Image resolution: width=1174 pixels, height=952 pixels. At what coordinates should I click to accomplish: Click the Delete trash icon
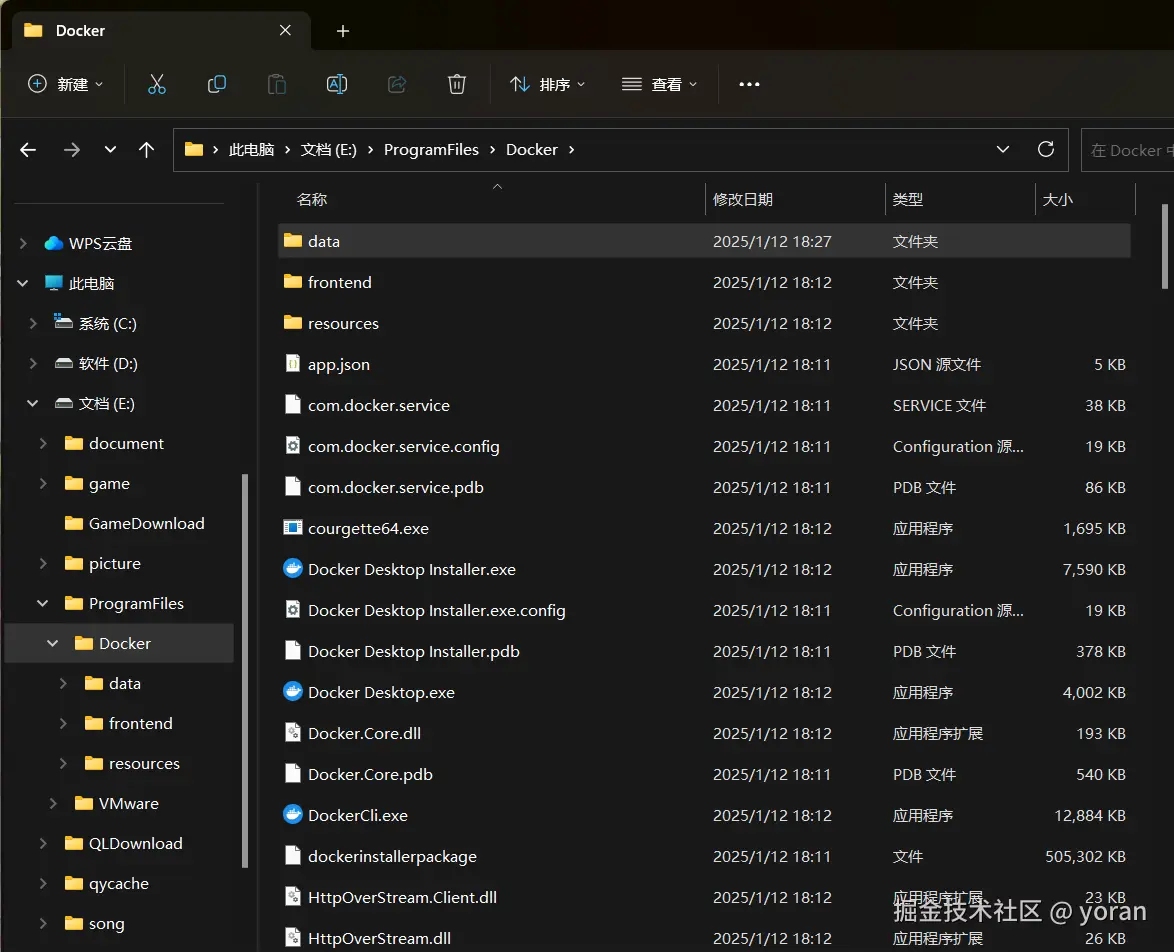click(457, 85)
